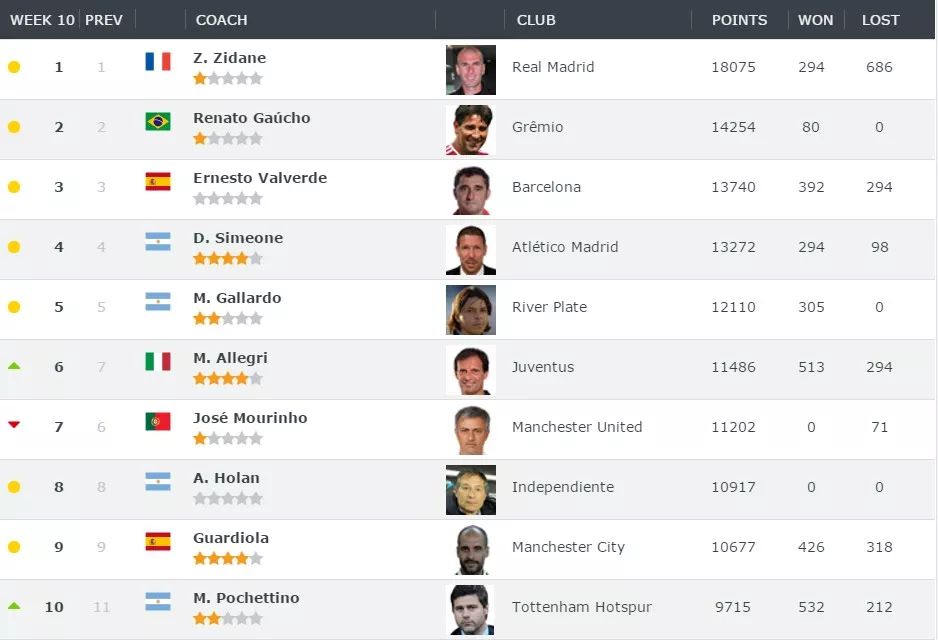Image resolution: width=938 pixels, height=640 pixels.
Task: Click the Spain flag beside Guardiola
Action: tap(158, 541)
